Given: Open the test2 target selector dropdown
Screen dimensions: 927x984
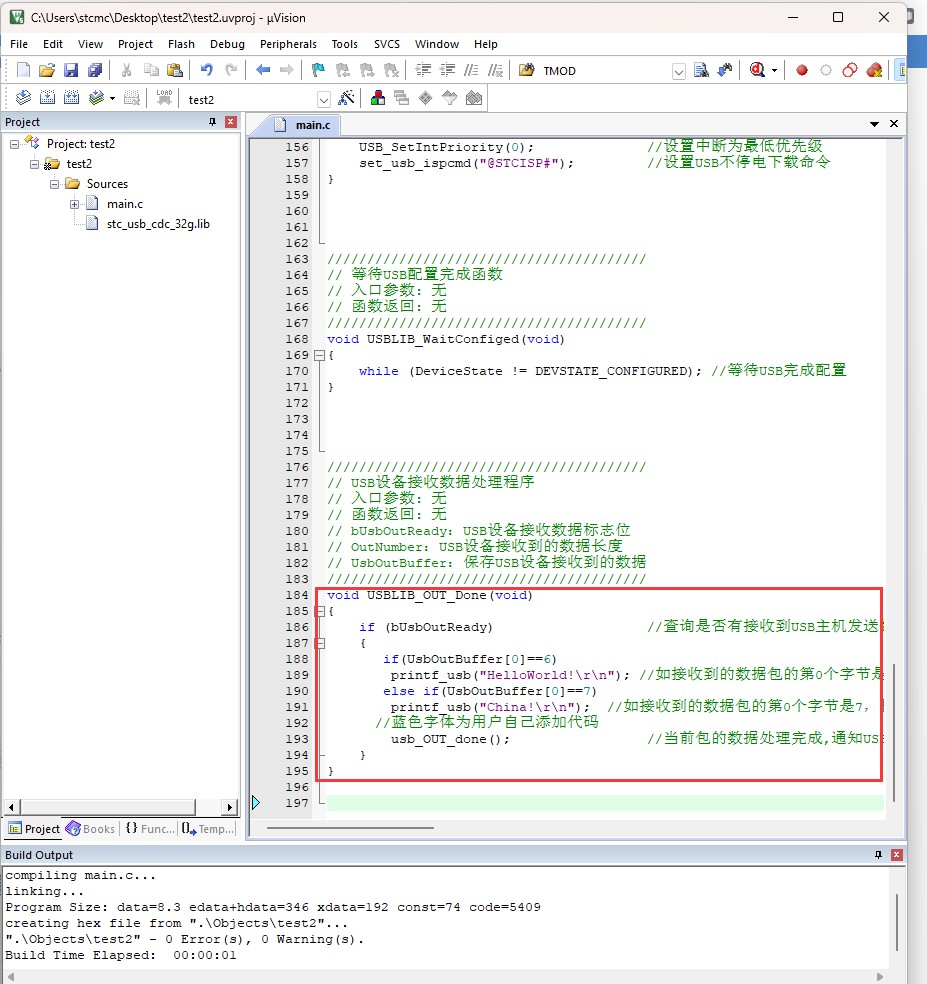Looking at the screenshot, I should pyautogui.click(x=323, y=99).
